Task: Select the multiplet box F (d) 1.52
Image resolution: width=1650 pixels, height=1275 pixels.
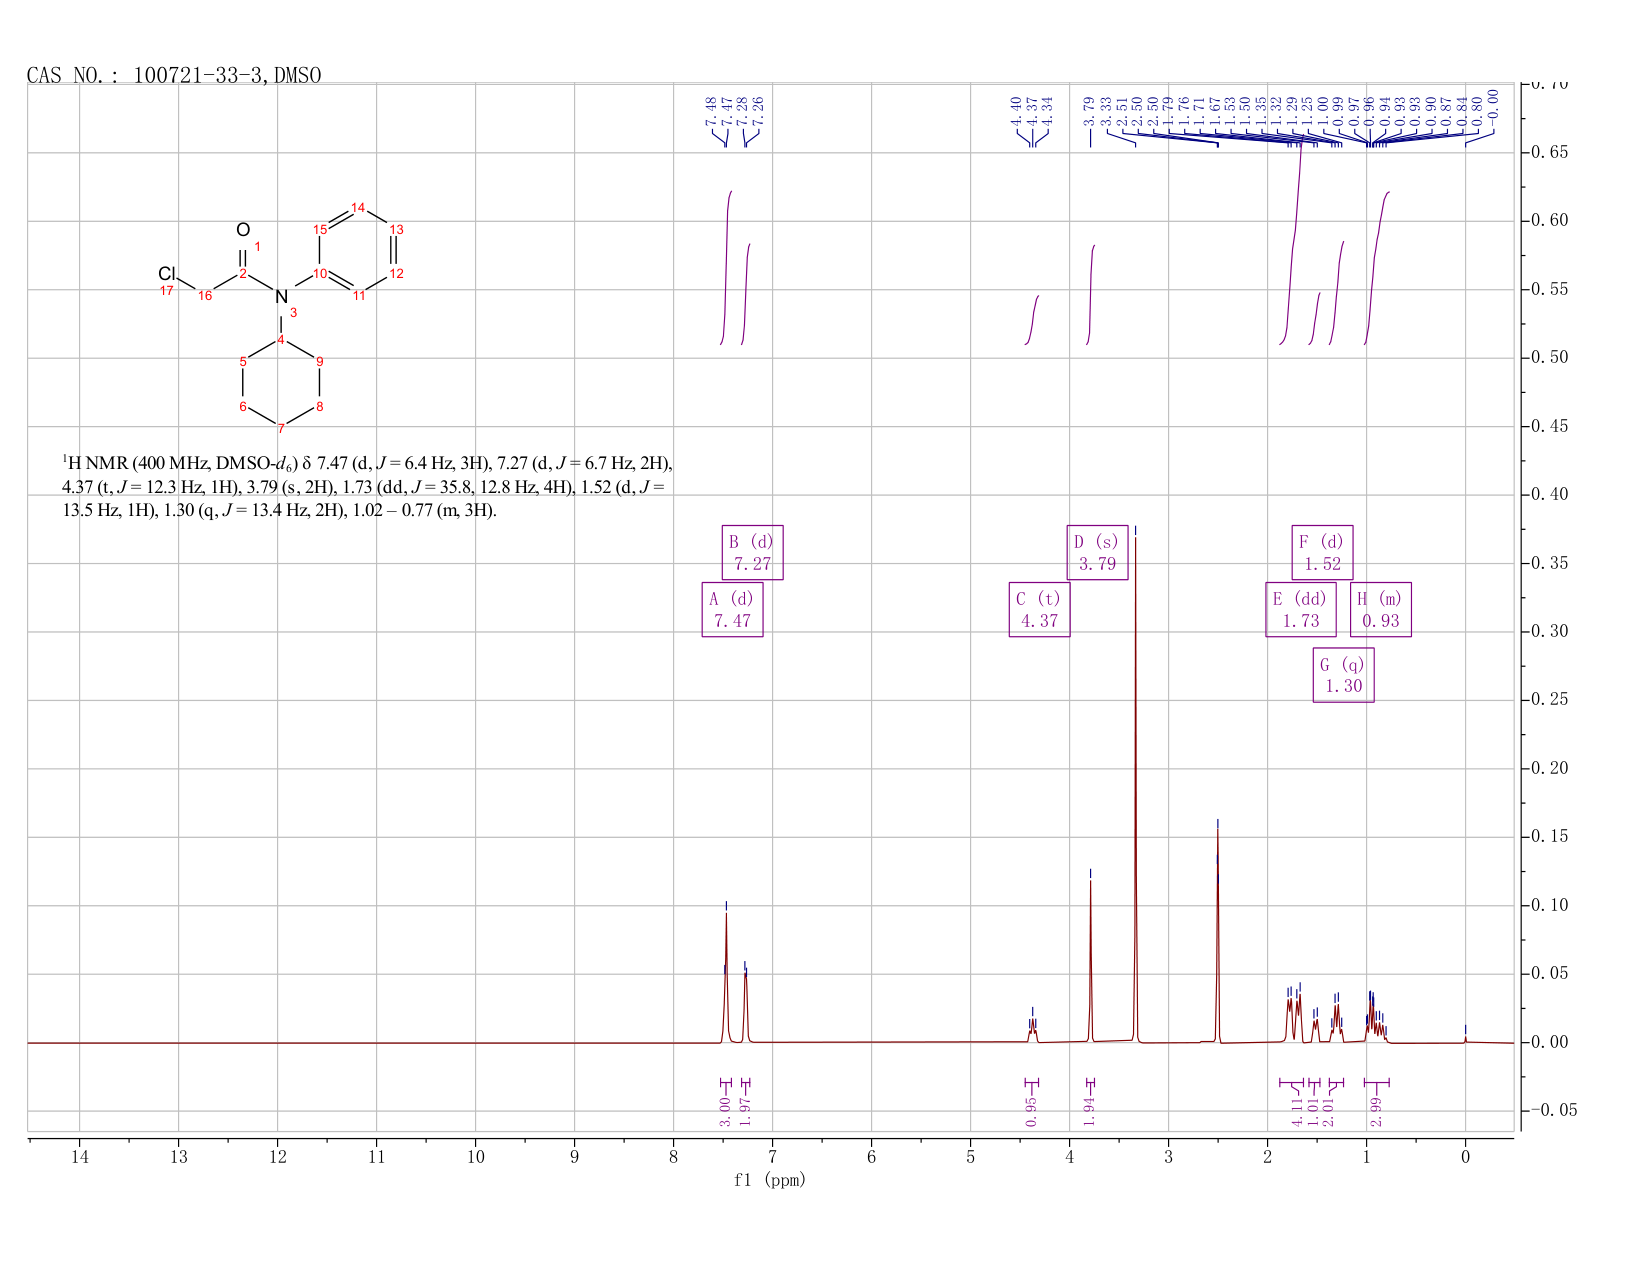Action: click(1322, 553)
